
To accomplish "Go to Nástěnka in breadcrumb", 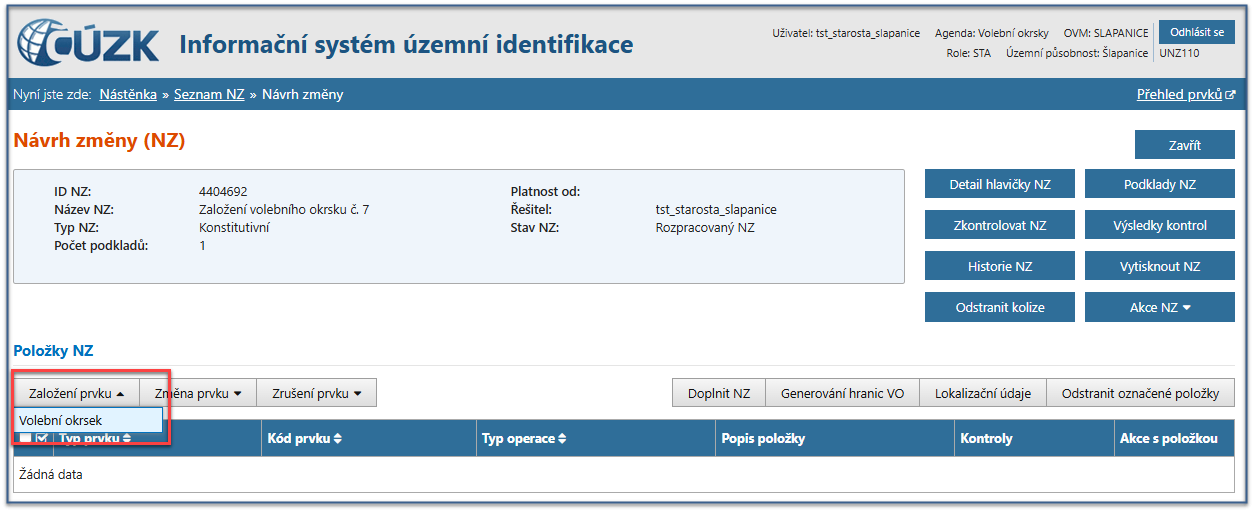I will (128, 95).
